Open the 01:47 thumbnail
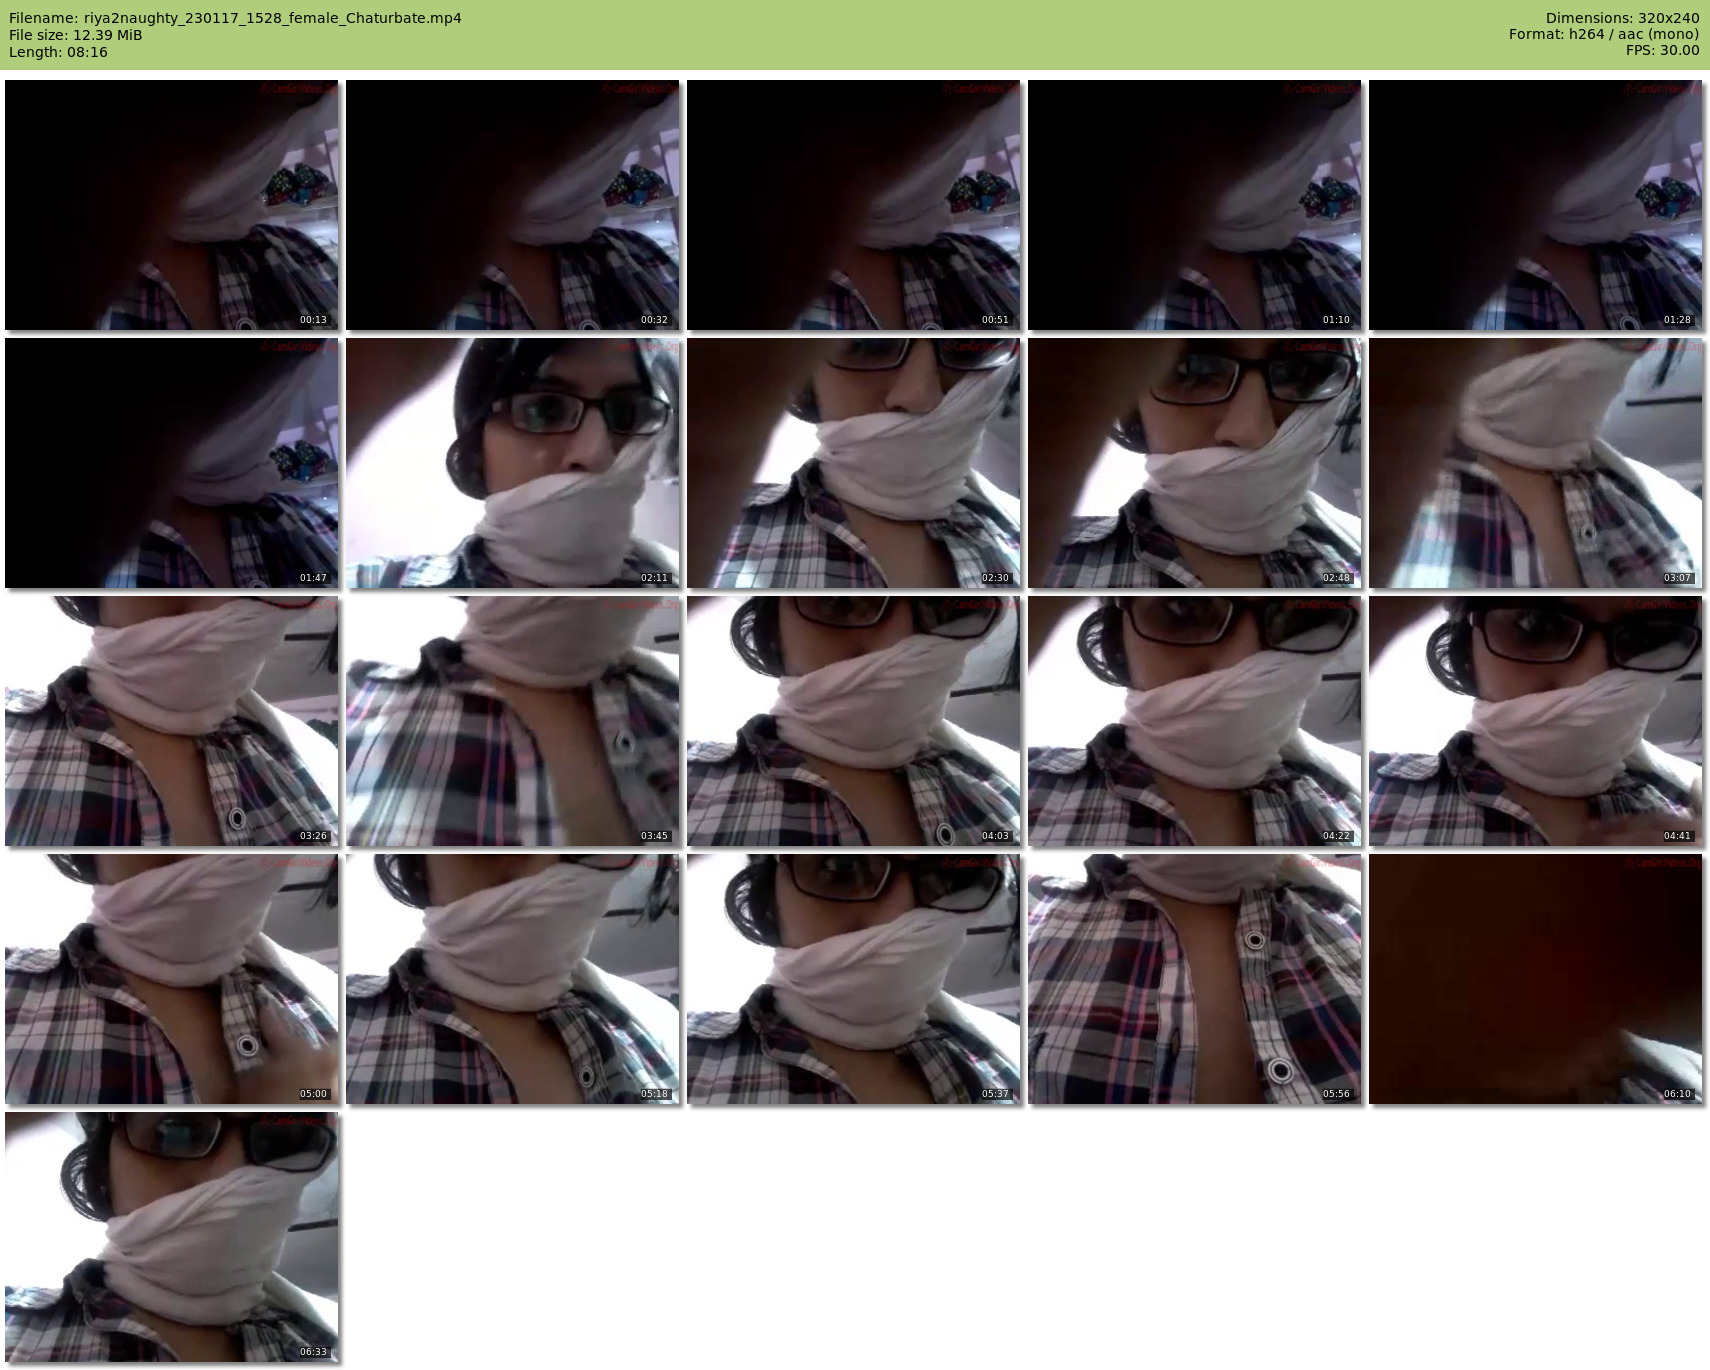1710x1370 pixels. (171, 463)
